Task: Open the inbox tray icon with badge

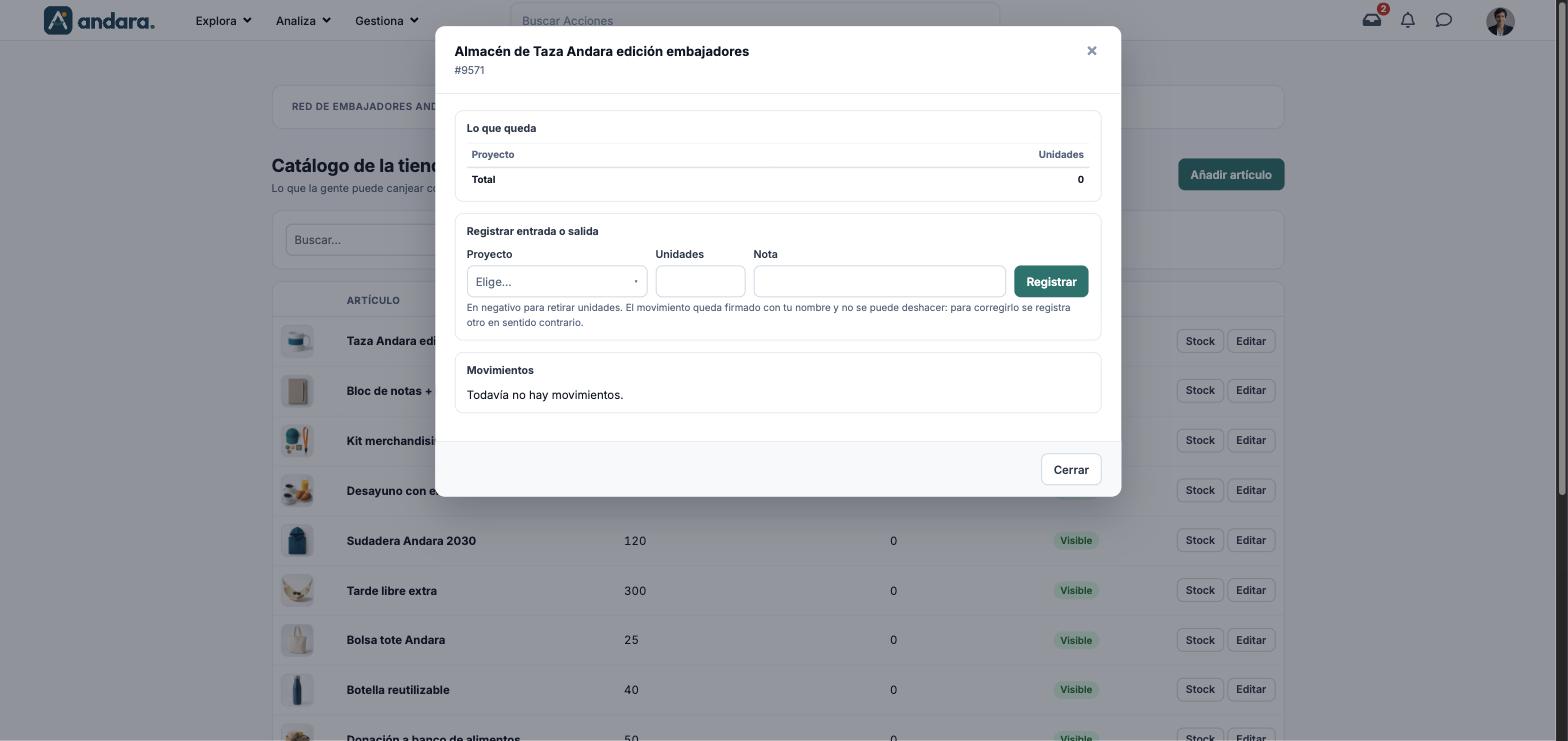Action: [x=1372, y=20]
